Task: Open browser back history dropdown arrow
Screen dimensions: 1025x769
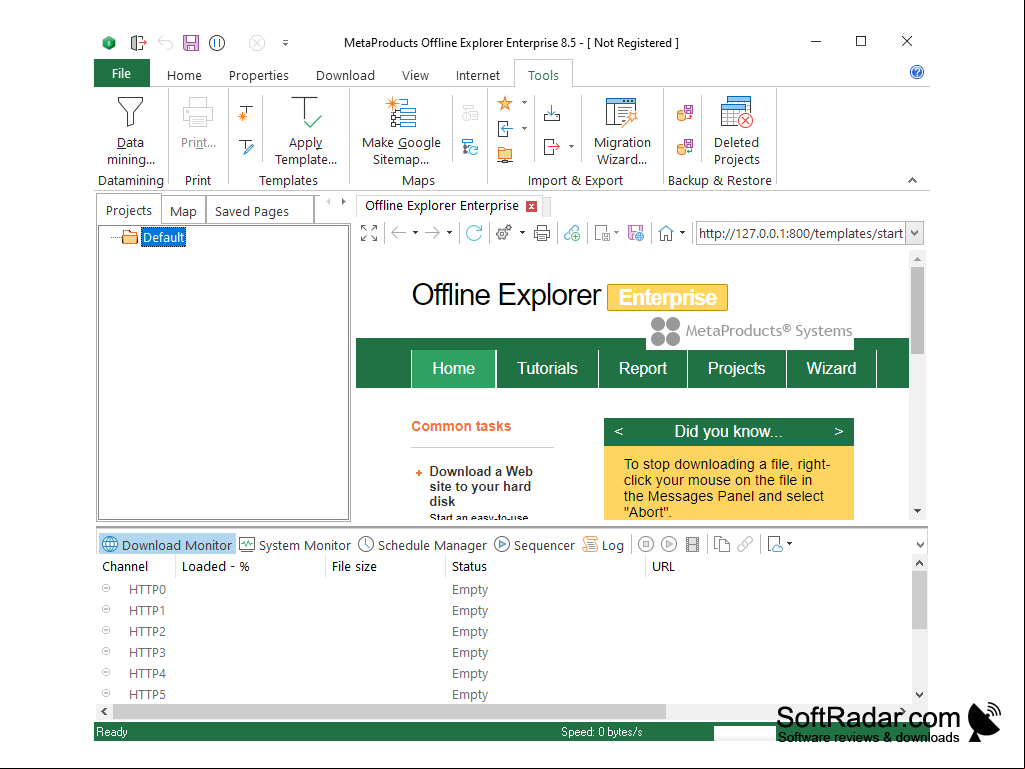Action: click(415, 233)
